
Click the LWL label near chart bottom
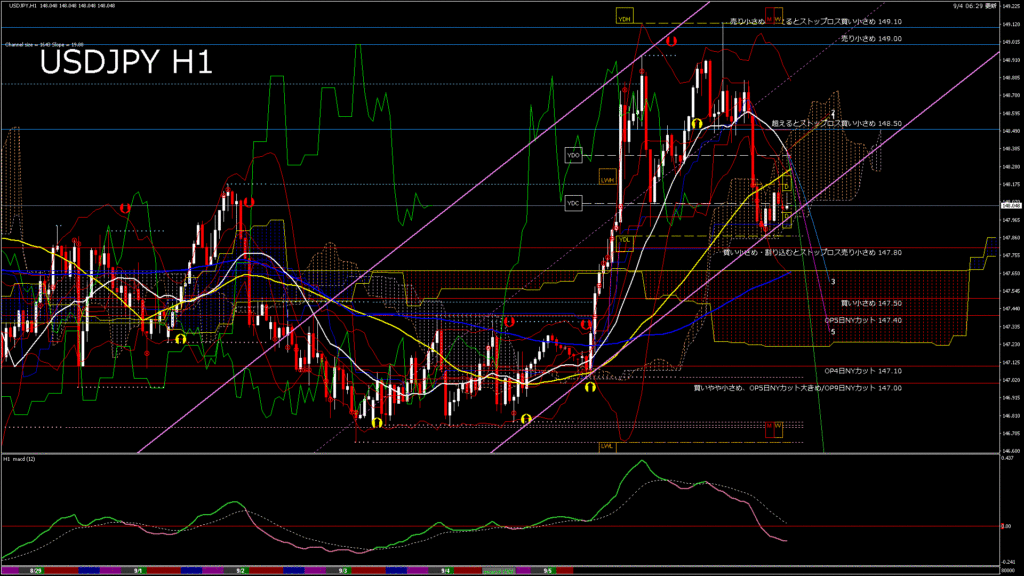[x=606, y=446]
